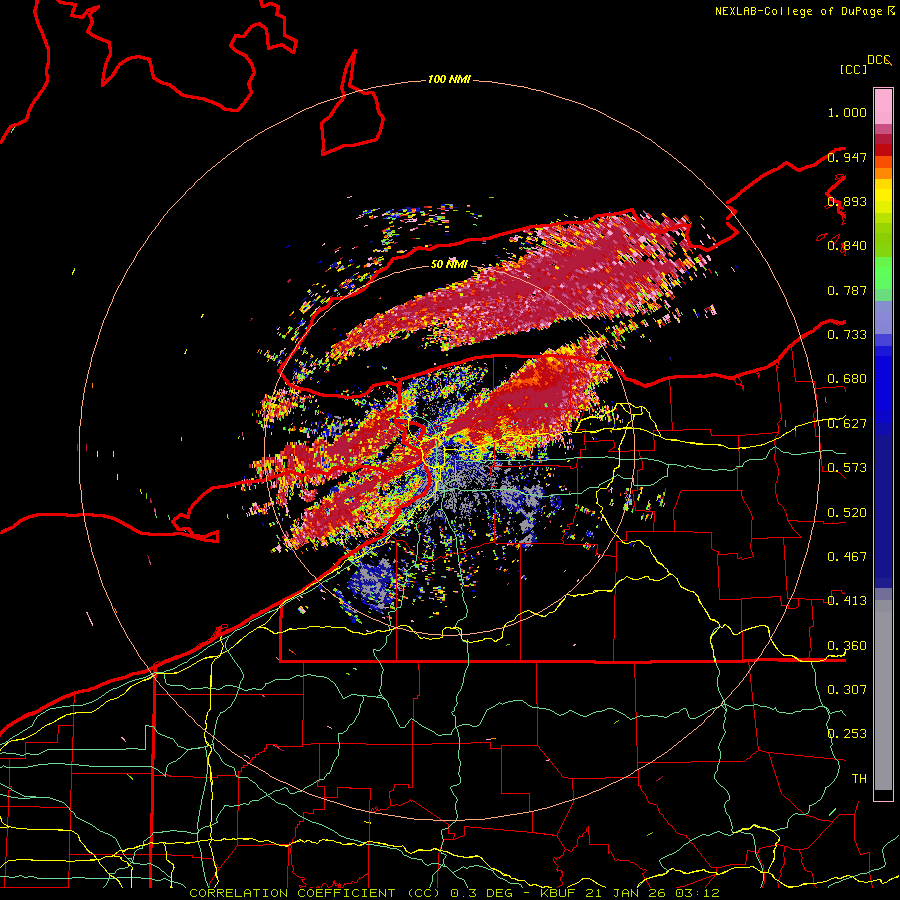
Task: Click the 0.893 color scale value
Action: coord(847,201)
